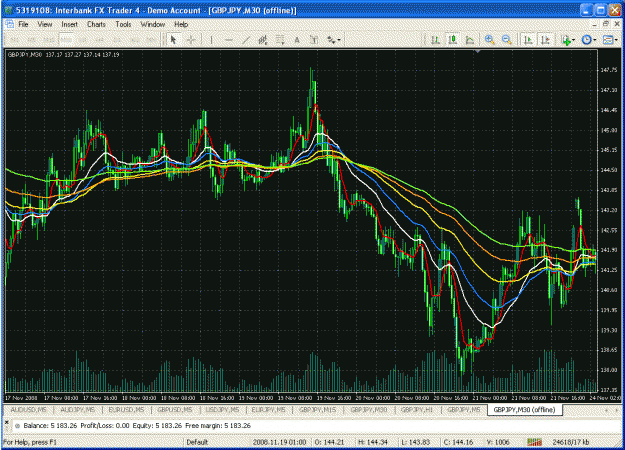This screenshot has width=625, height=450.
Task: Click the application icon in the title bar
Action: pos(8,10)
